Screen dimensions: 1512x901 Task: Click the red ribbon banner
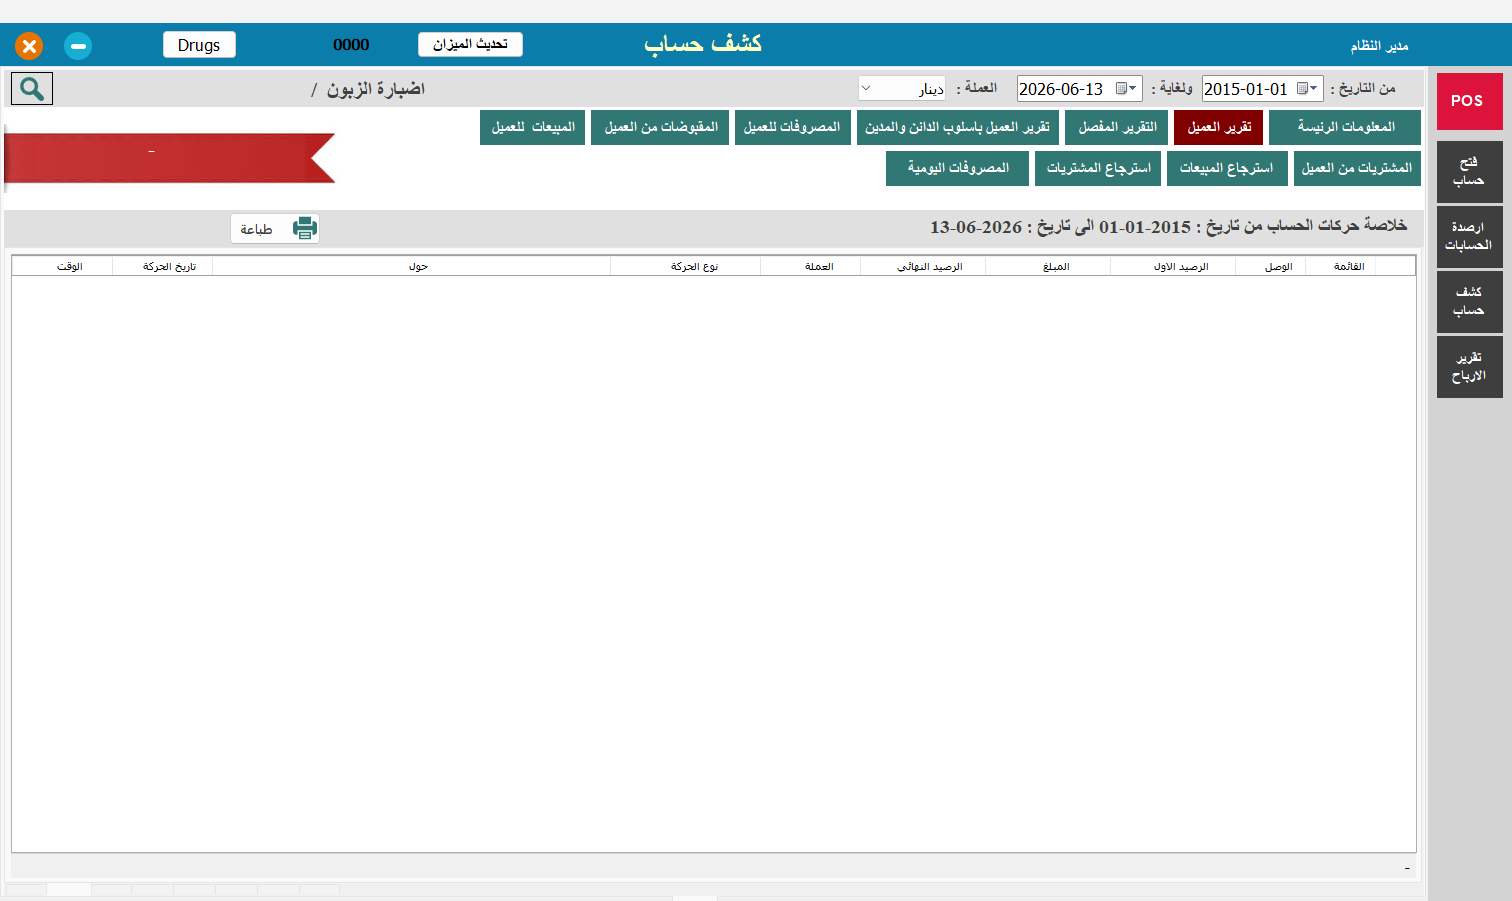(170, 158)
